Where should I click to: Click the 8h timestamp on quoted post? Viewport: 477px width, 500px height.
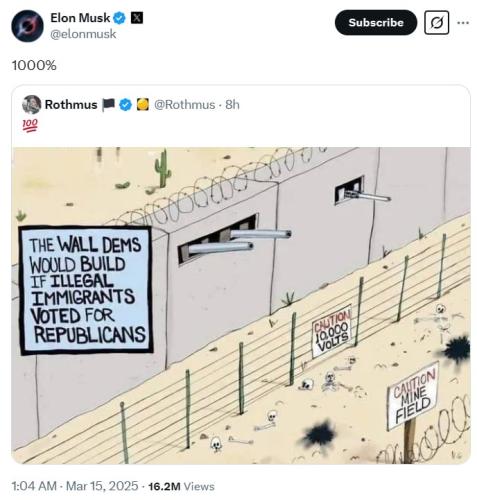tap(232, 105)
